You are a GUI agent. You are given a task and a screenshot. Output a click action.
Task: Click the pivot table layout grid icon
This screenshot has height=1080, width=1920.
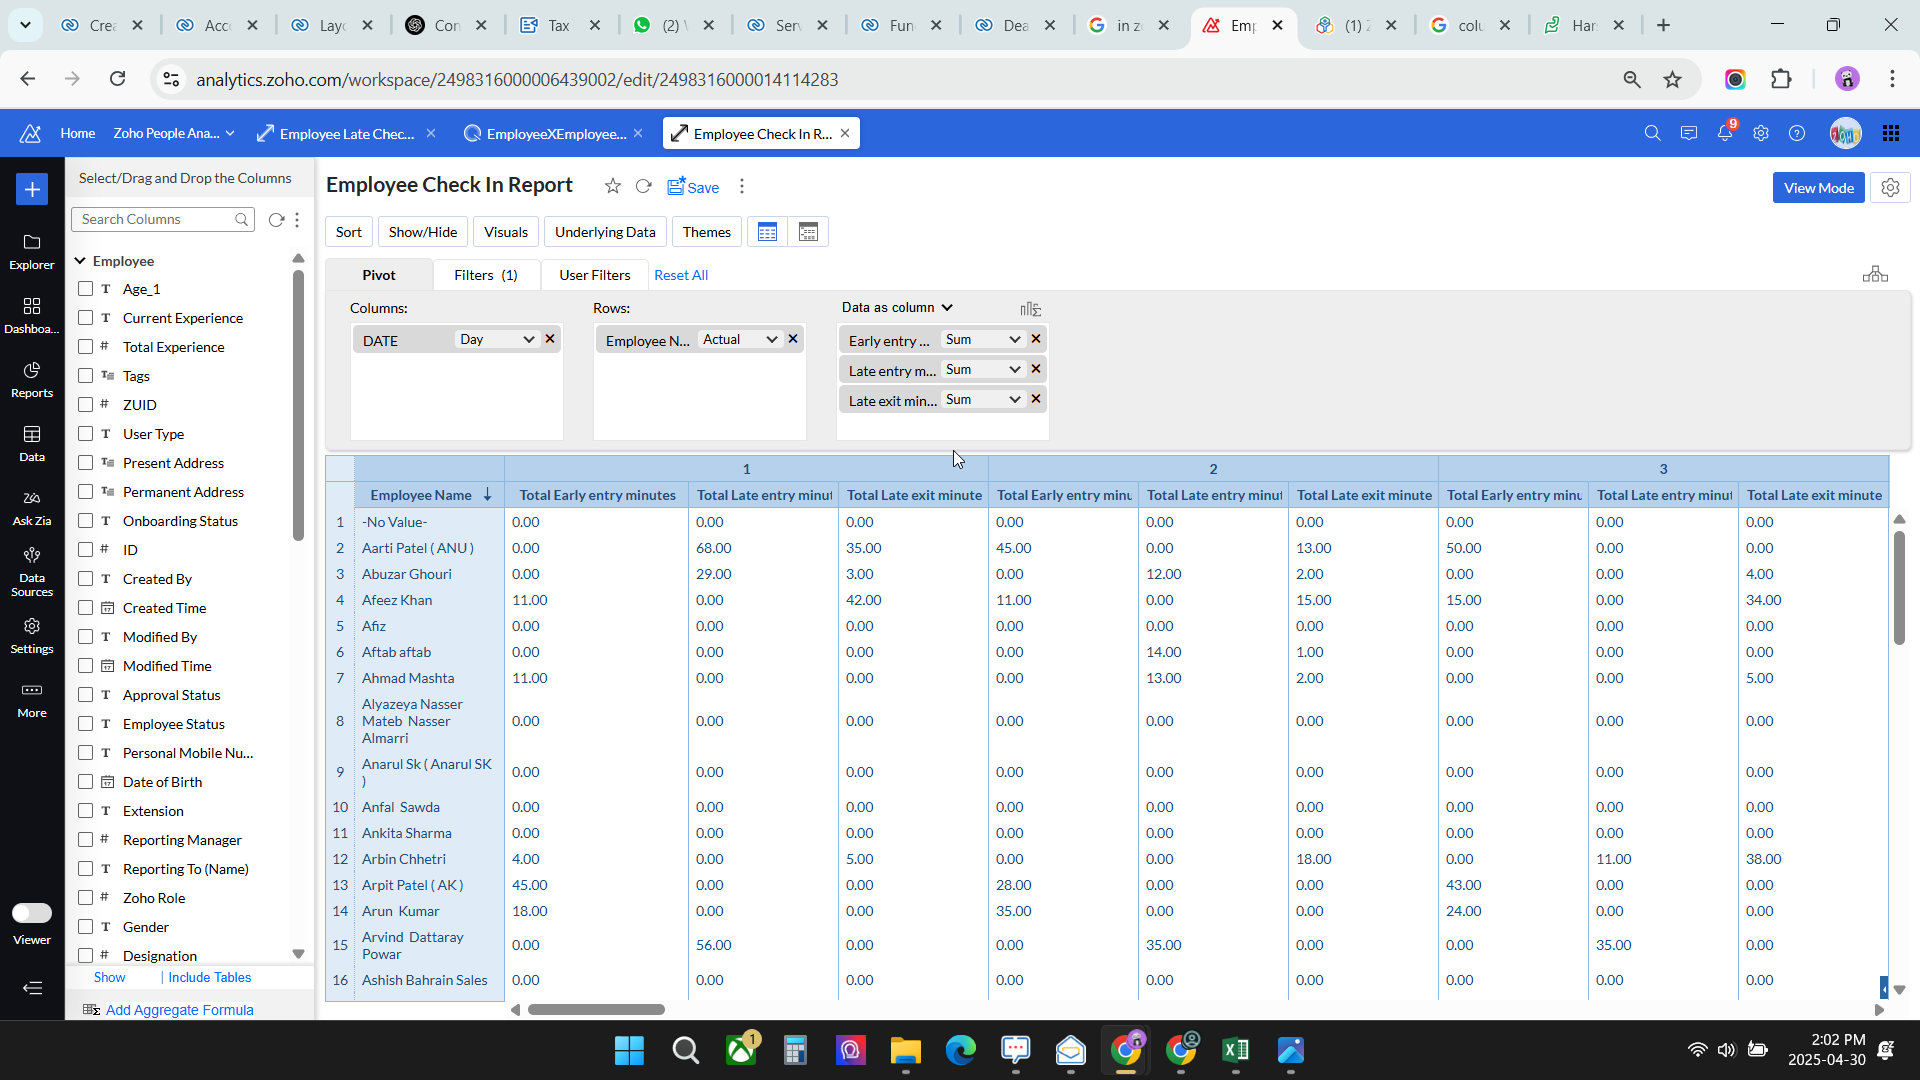pos(767,232)
